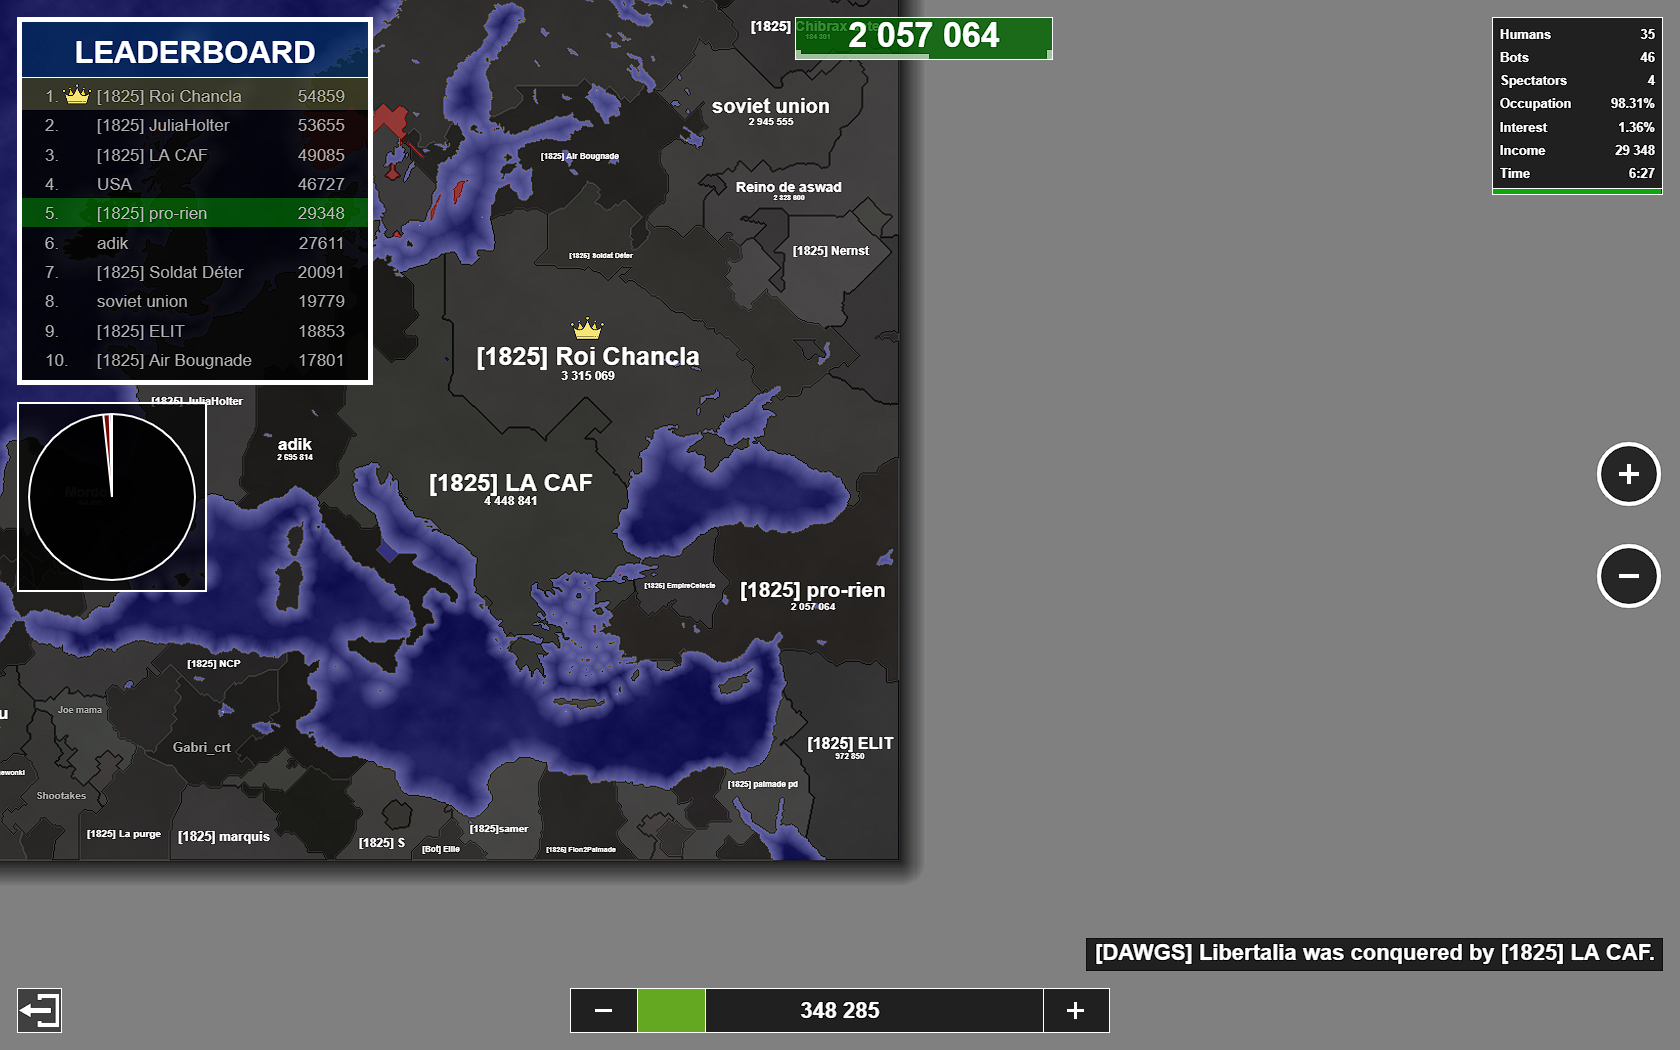The height and width of the screenshot is (1050, 1680).
Task: Click Air Bougnade label on map
Action: pyautogui.click(x=580, y=156)
